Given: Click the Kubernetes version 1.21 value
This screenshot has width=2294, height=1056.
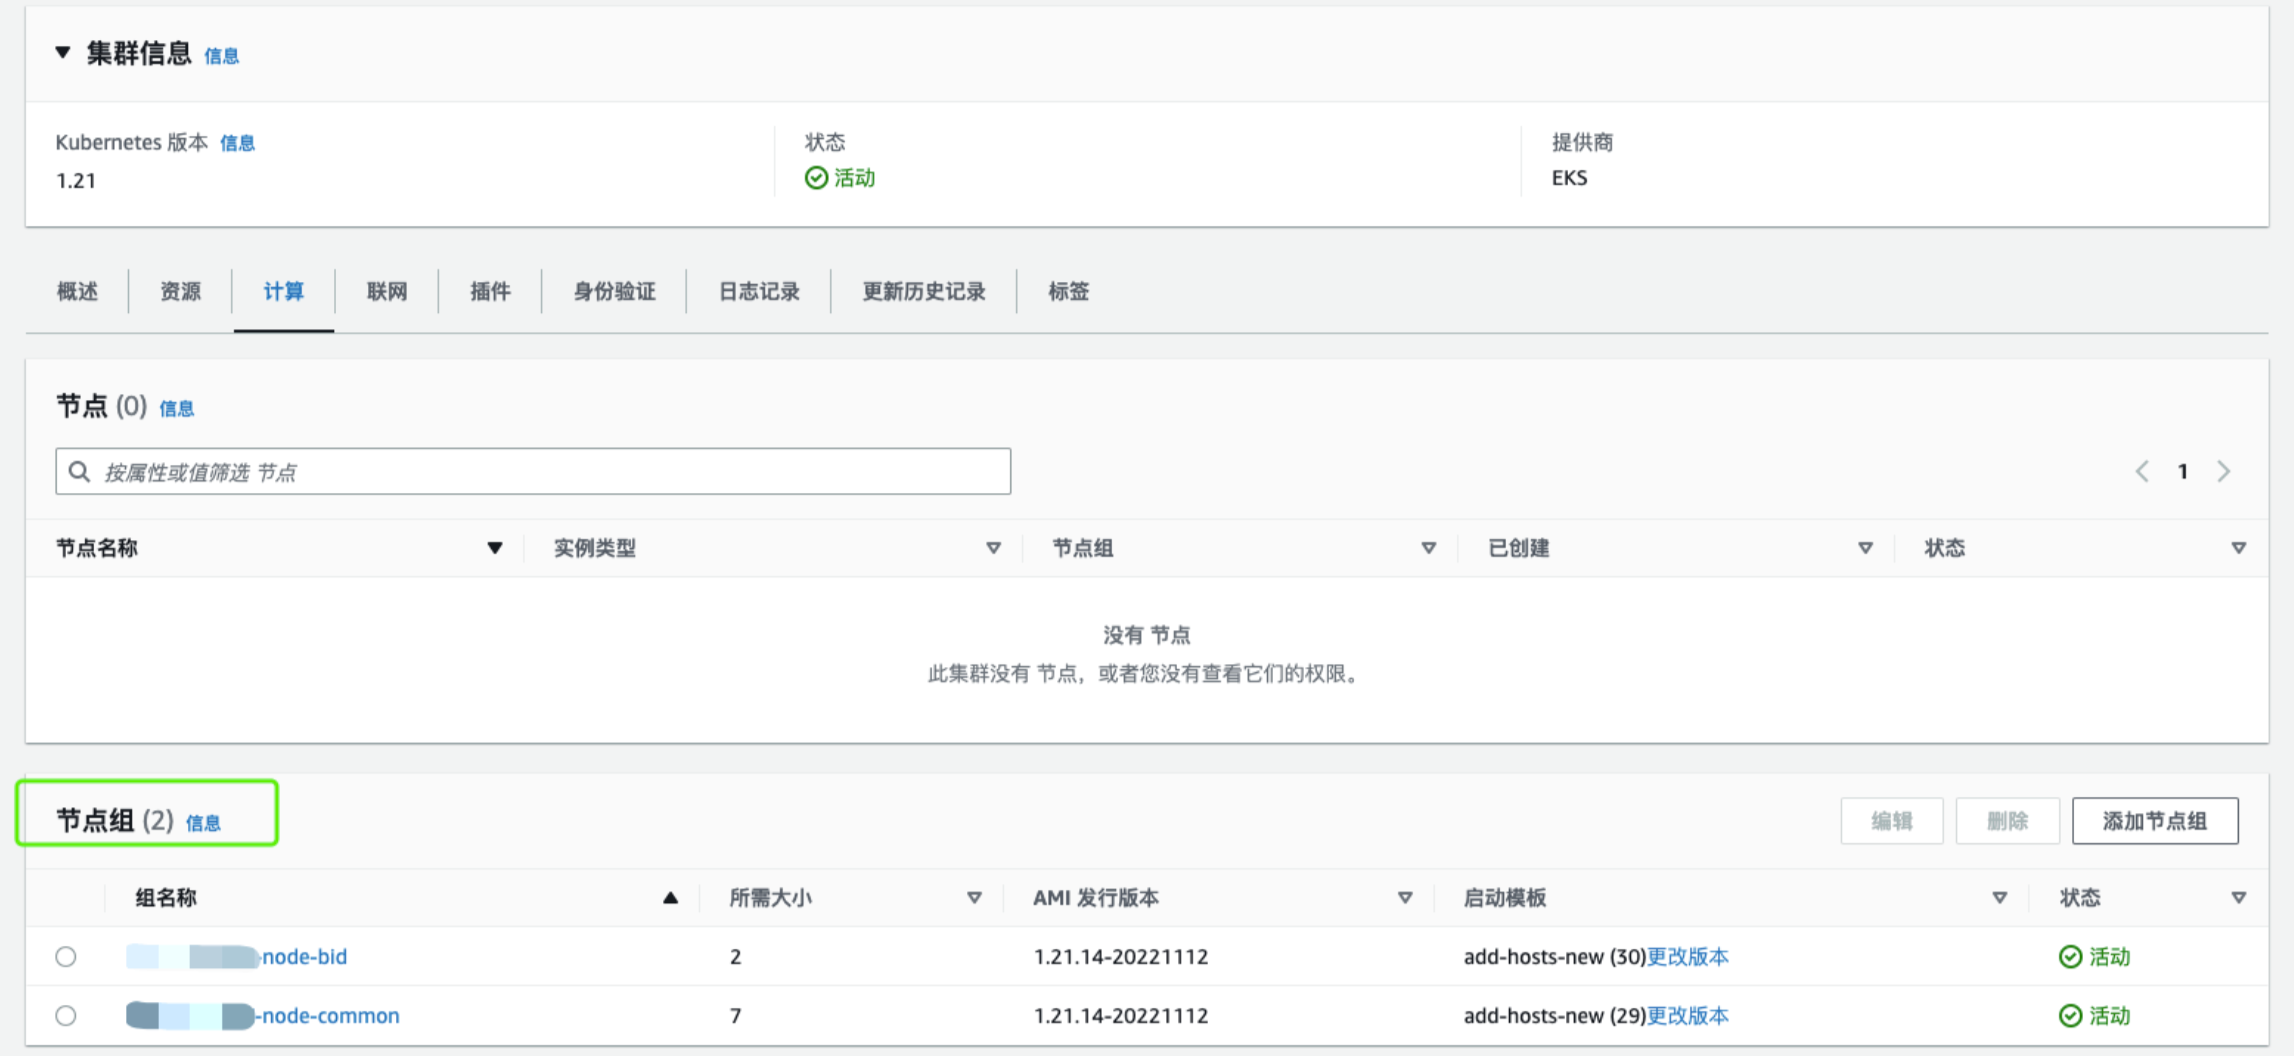Looking at the screenshot, I should point(76,181).
